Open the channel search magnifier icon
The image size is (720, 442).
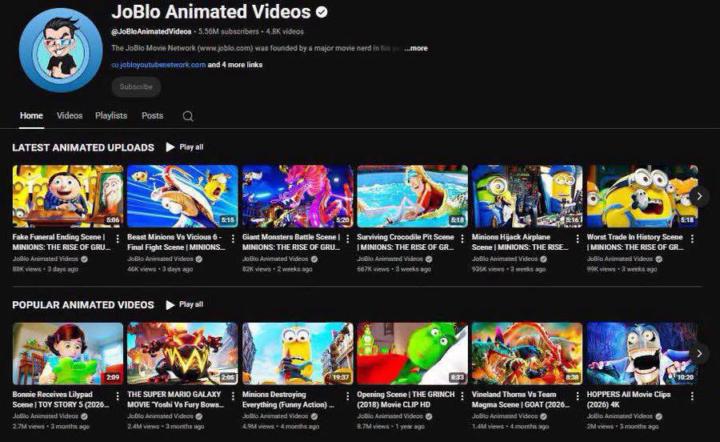coord(188,116)
